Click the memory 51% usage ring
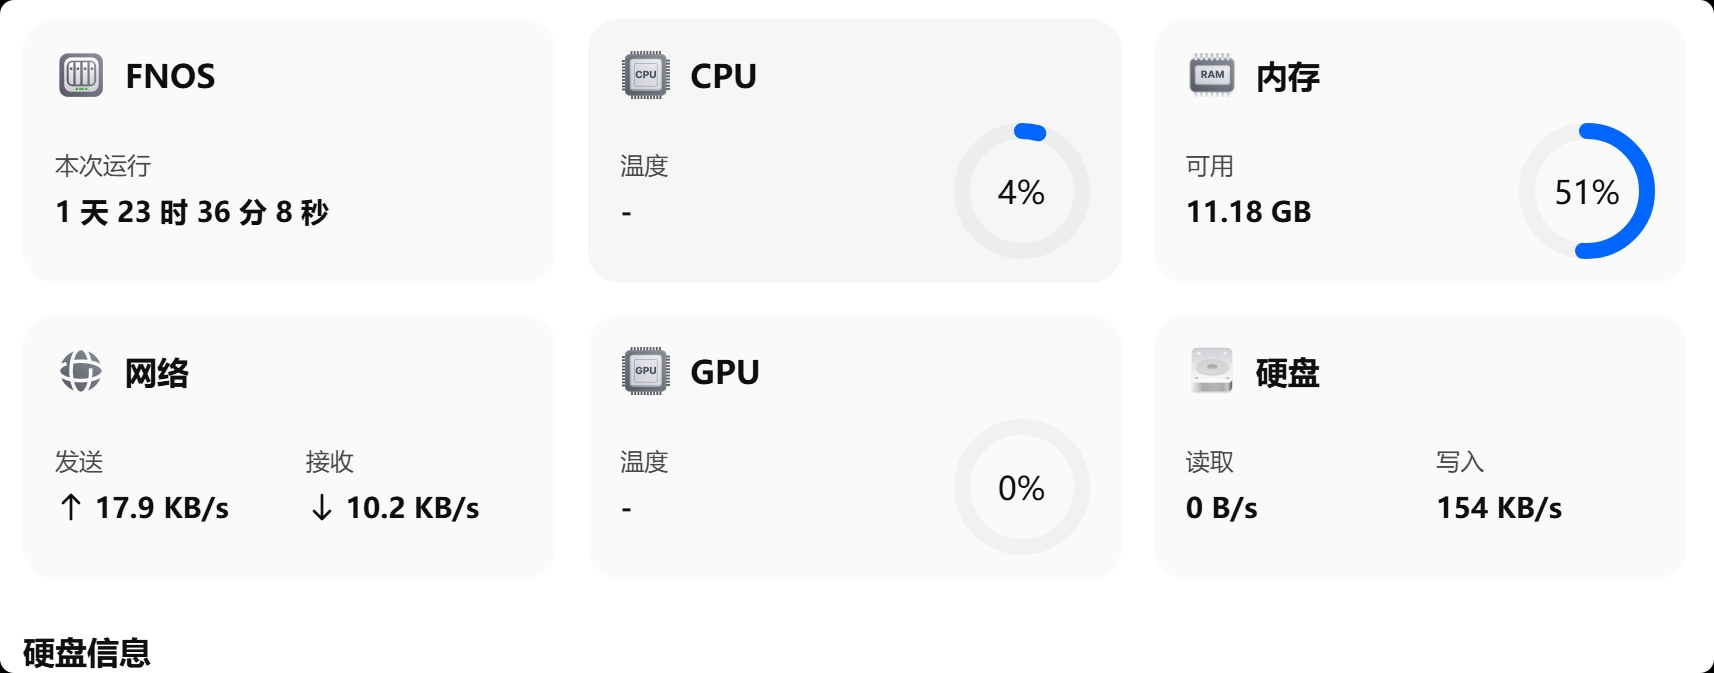 (x=1586, y=191)
